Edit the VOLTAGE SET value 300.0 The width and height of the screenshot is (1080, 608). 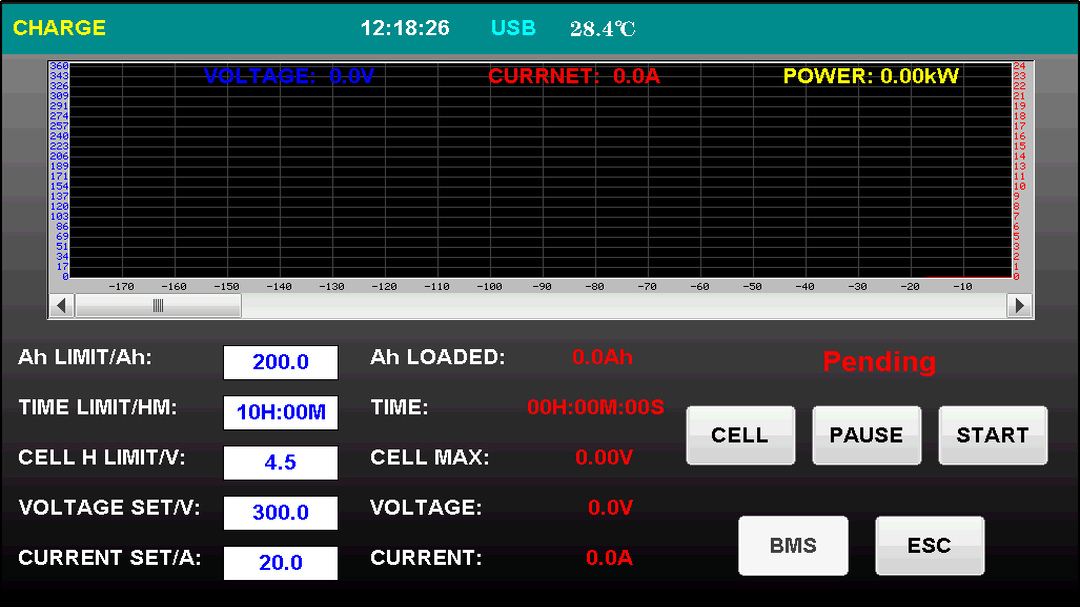(280, 513)
